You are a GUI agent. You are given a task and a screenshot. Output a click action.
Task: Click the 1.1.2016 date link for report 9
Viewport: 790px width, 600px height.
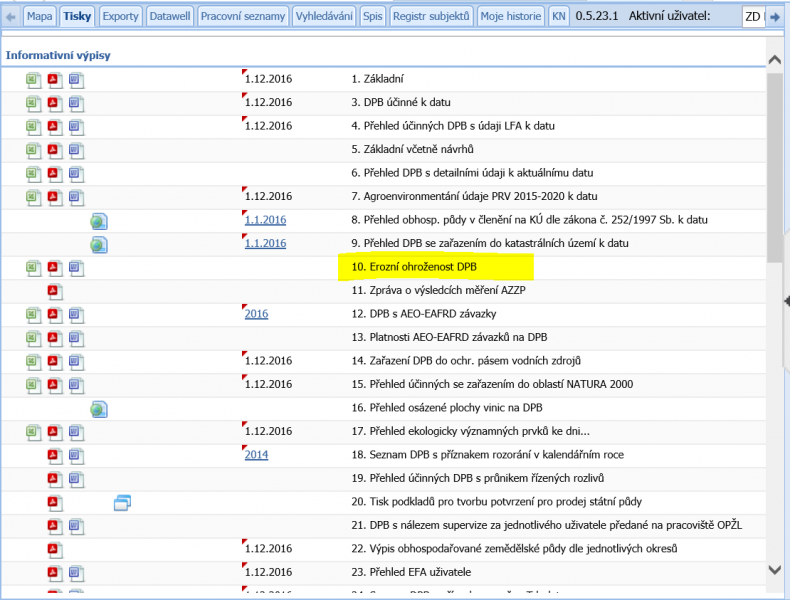(265, 243)
